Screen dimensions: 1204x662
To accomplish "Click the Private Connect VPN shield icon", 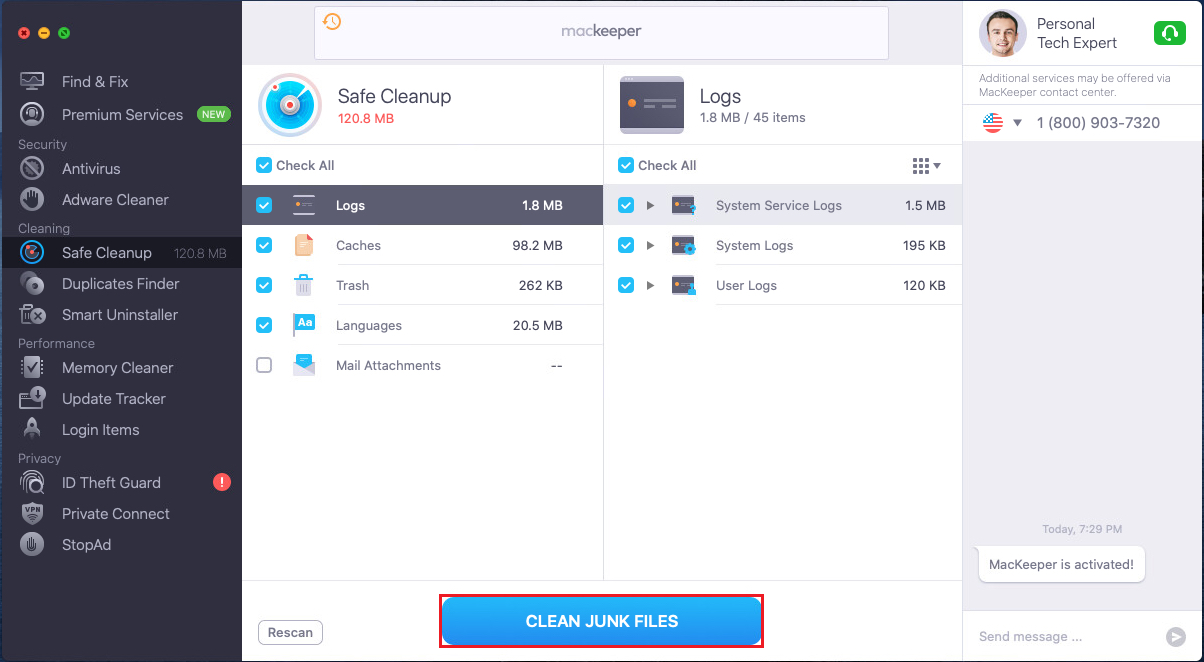I will point(32,513).
